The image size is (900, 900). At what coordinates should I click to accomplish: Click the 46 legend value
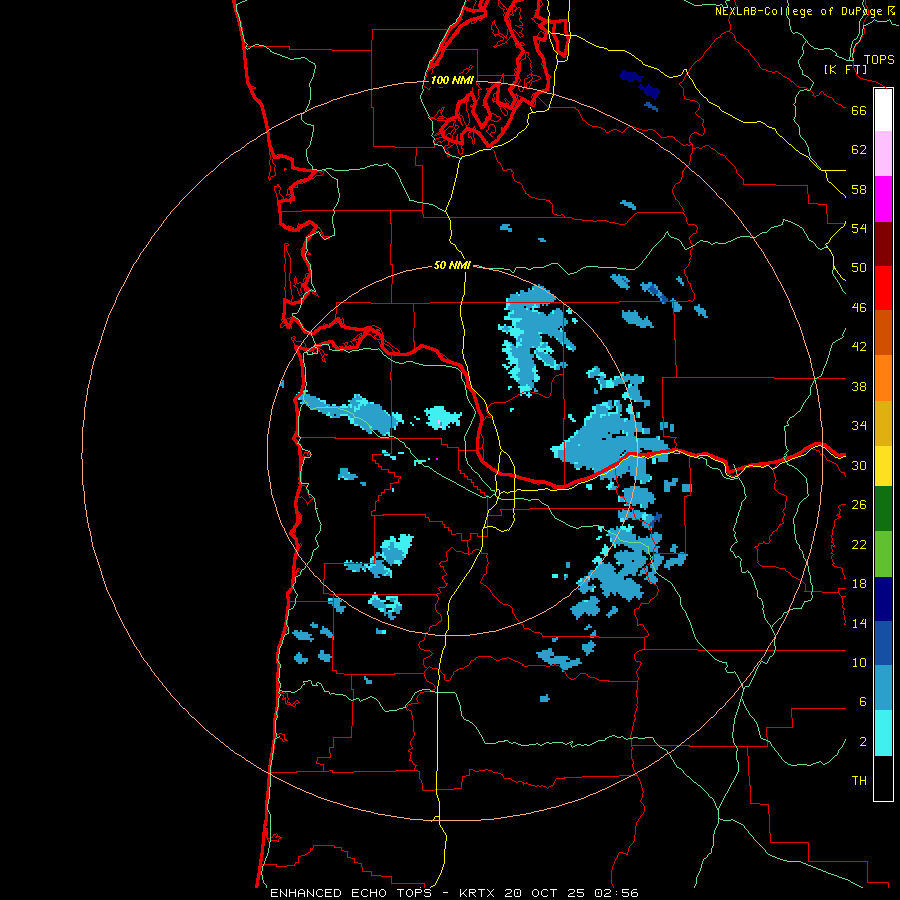859,308
